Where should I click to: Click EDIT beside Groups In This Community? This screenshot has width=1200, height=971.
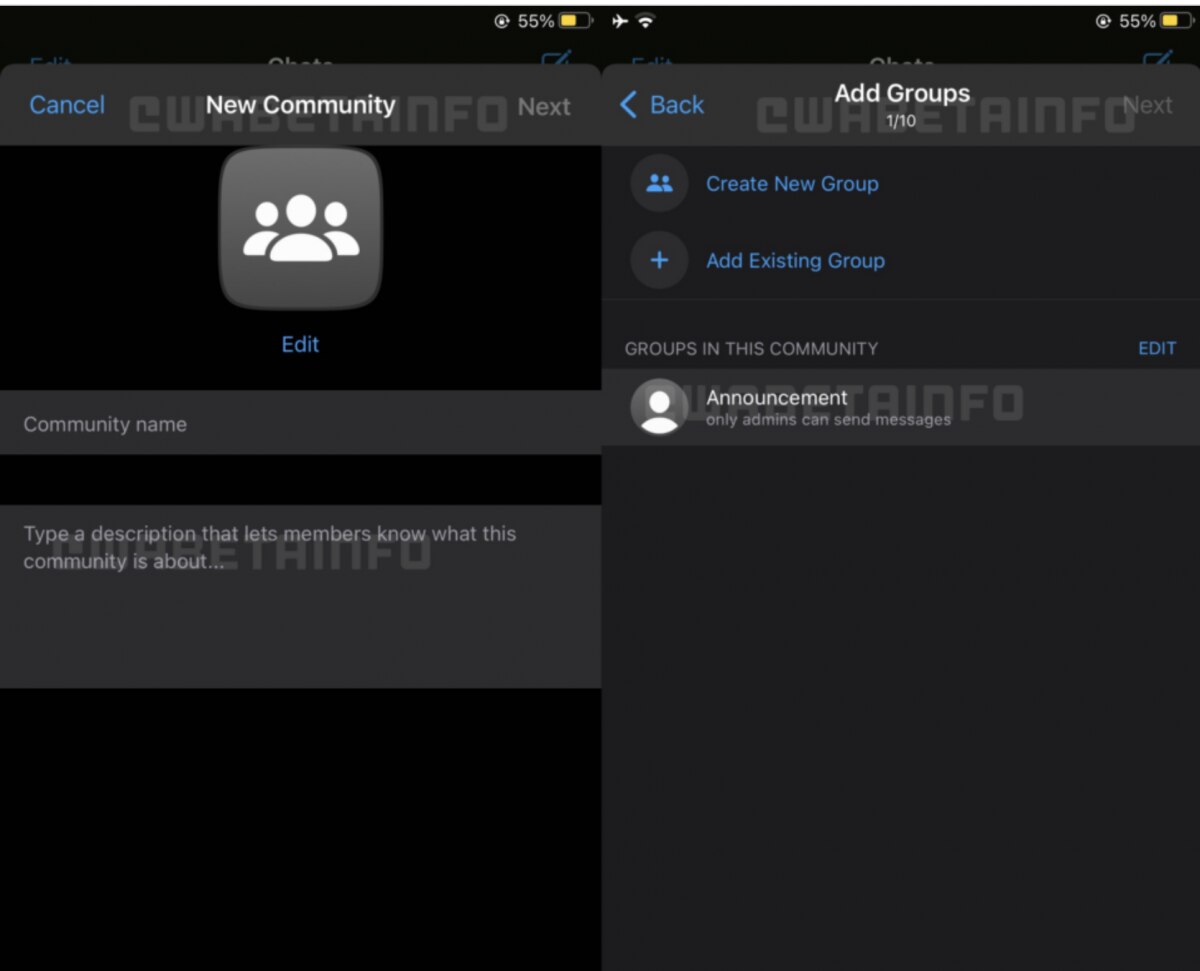[x=1157, y=348]
